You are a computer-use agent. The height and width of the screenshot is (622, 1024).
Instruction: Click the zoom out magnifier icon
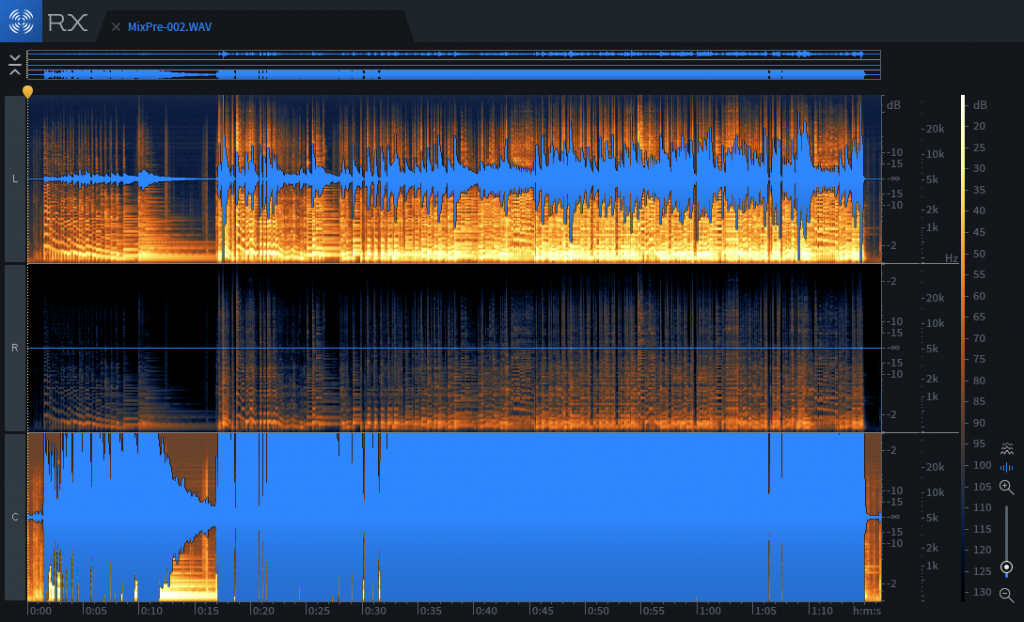tap(1006, 595)
